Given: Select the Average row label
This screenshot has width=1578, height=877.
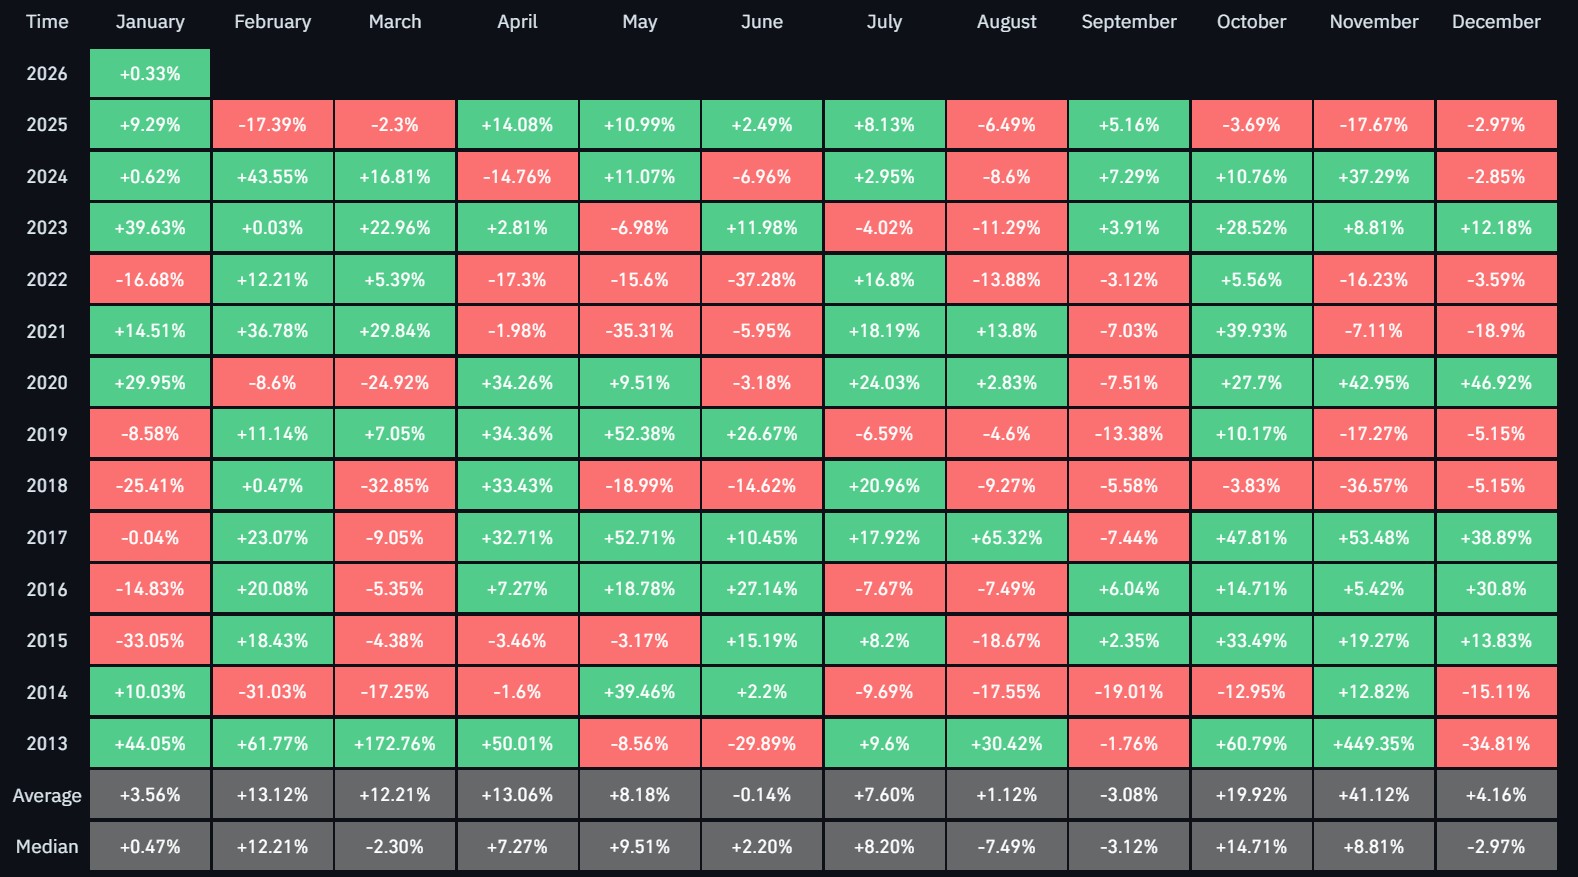Looking at the screenshot, I should tap(47, 796).
